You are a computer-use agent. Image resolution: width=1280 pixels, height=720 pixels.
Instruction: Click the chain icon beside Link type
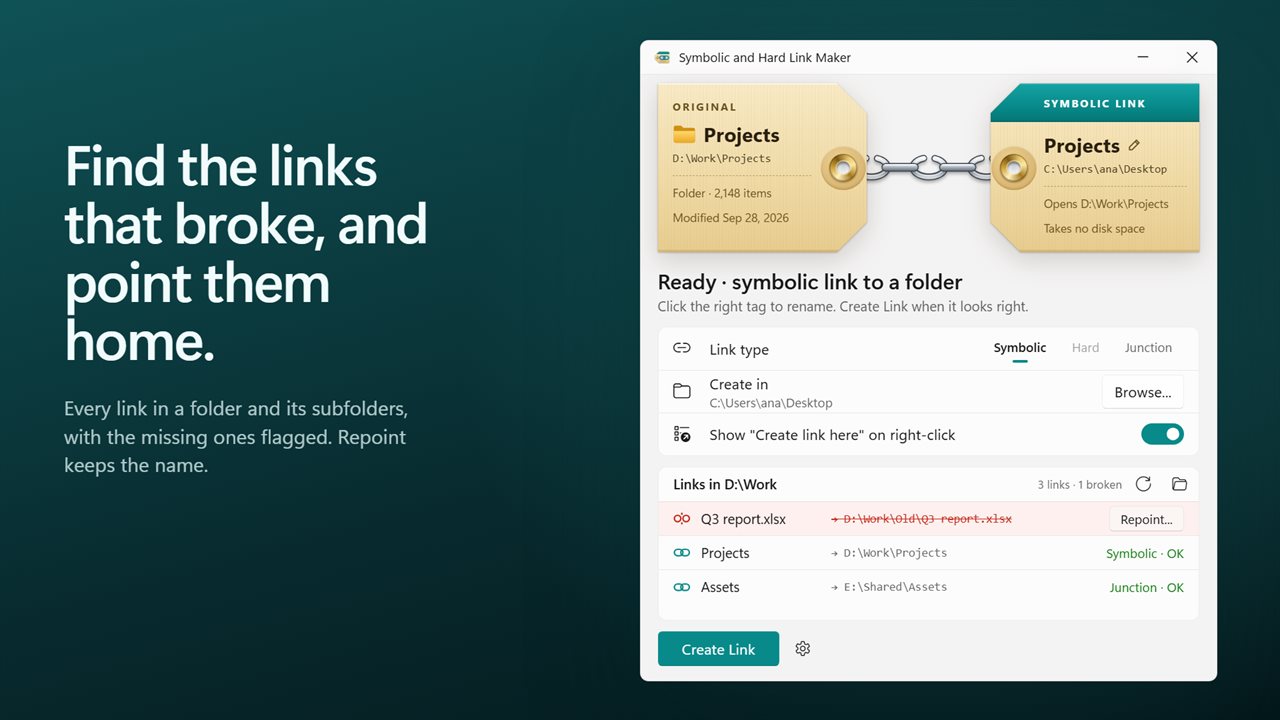[x=682, y=348]
